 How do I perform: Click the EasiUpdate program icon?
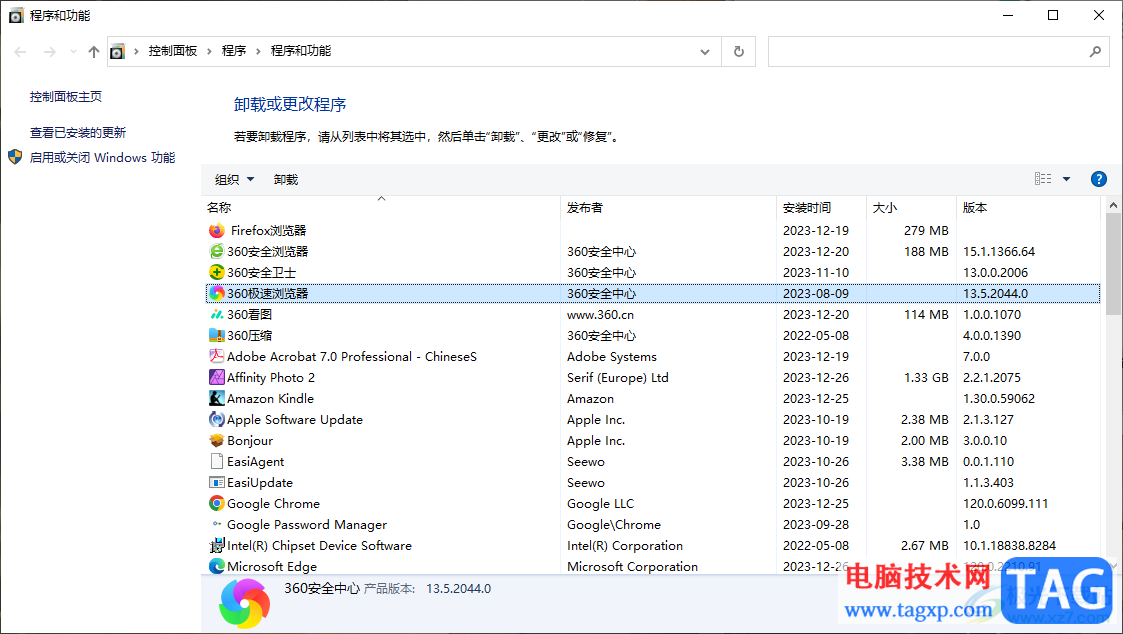coord(216,482)
